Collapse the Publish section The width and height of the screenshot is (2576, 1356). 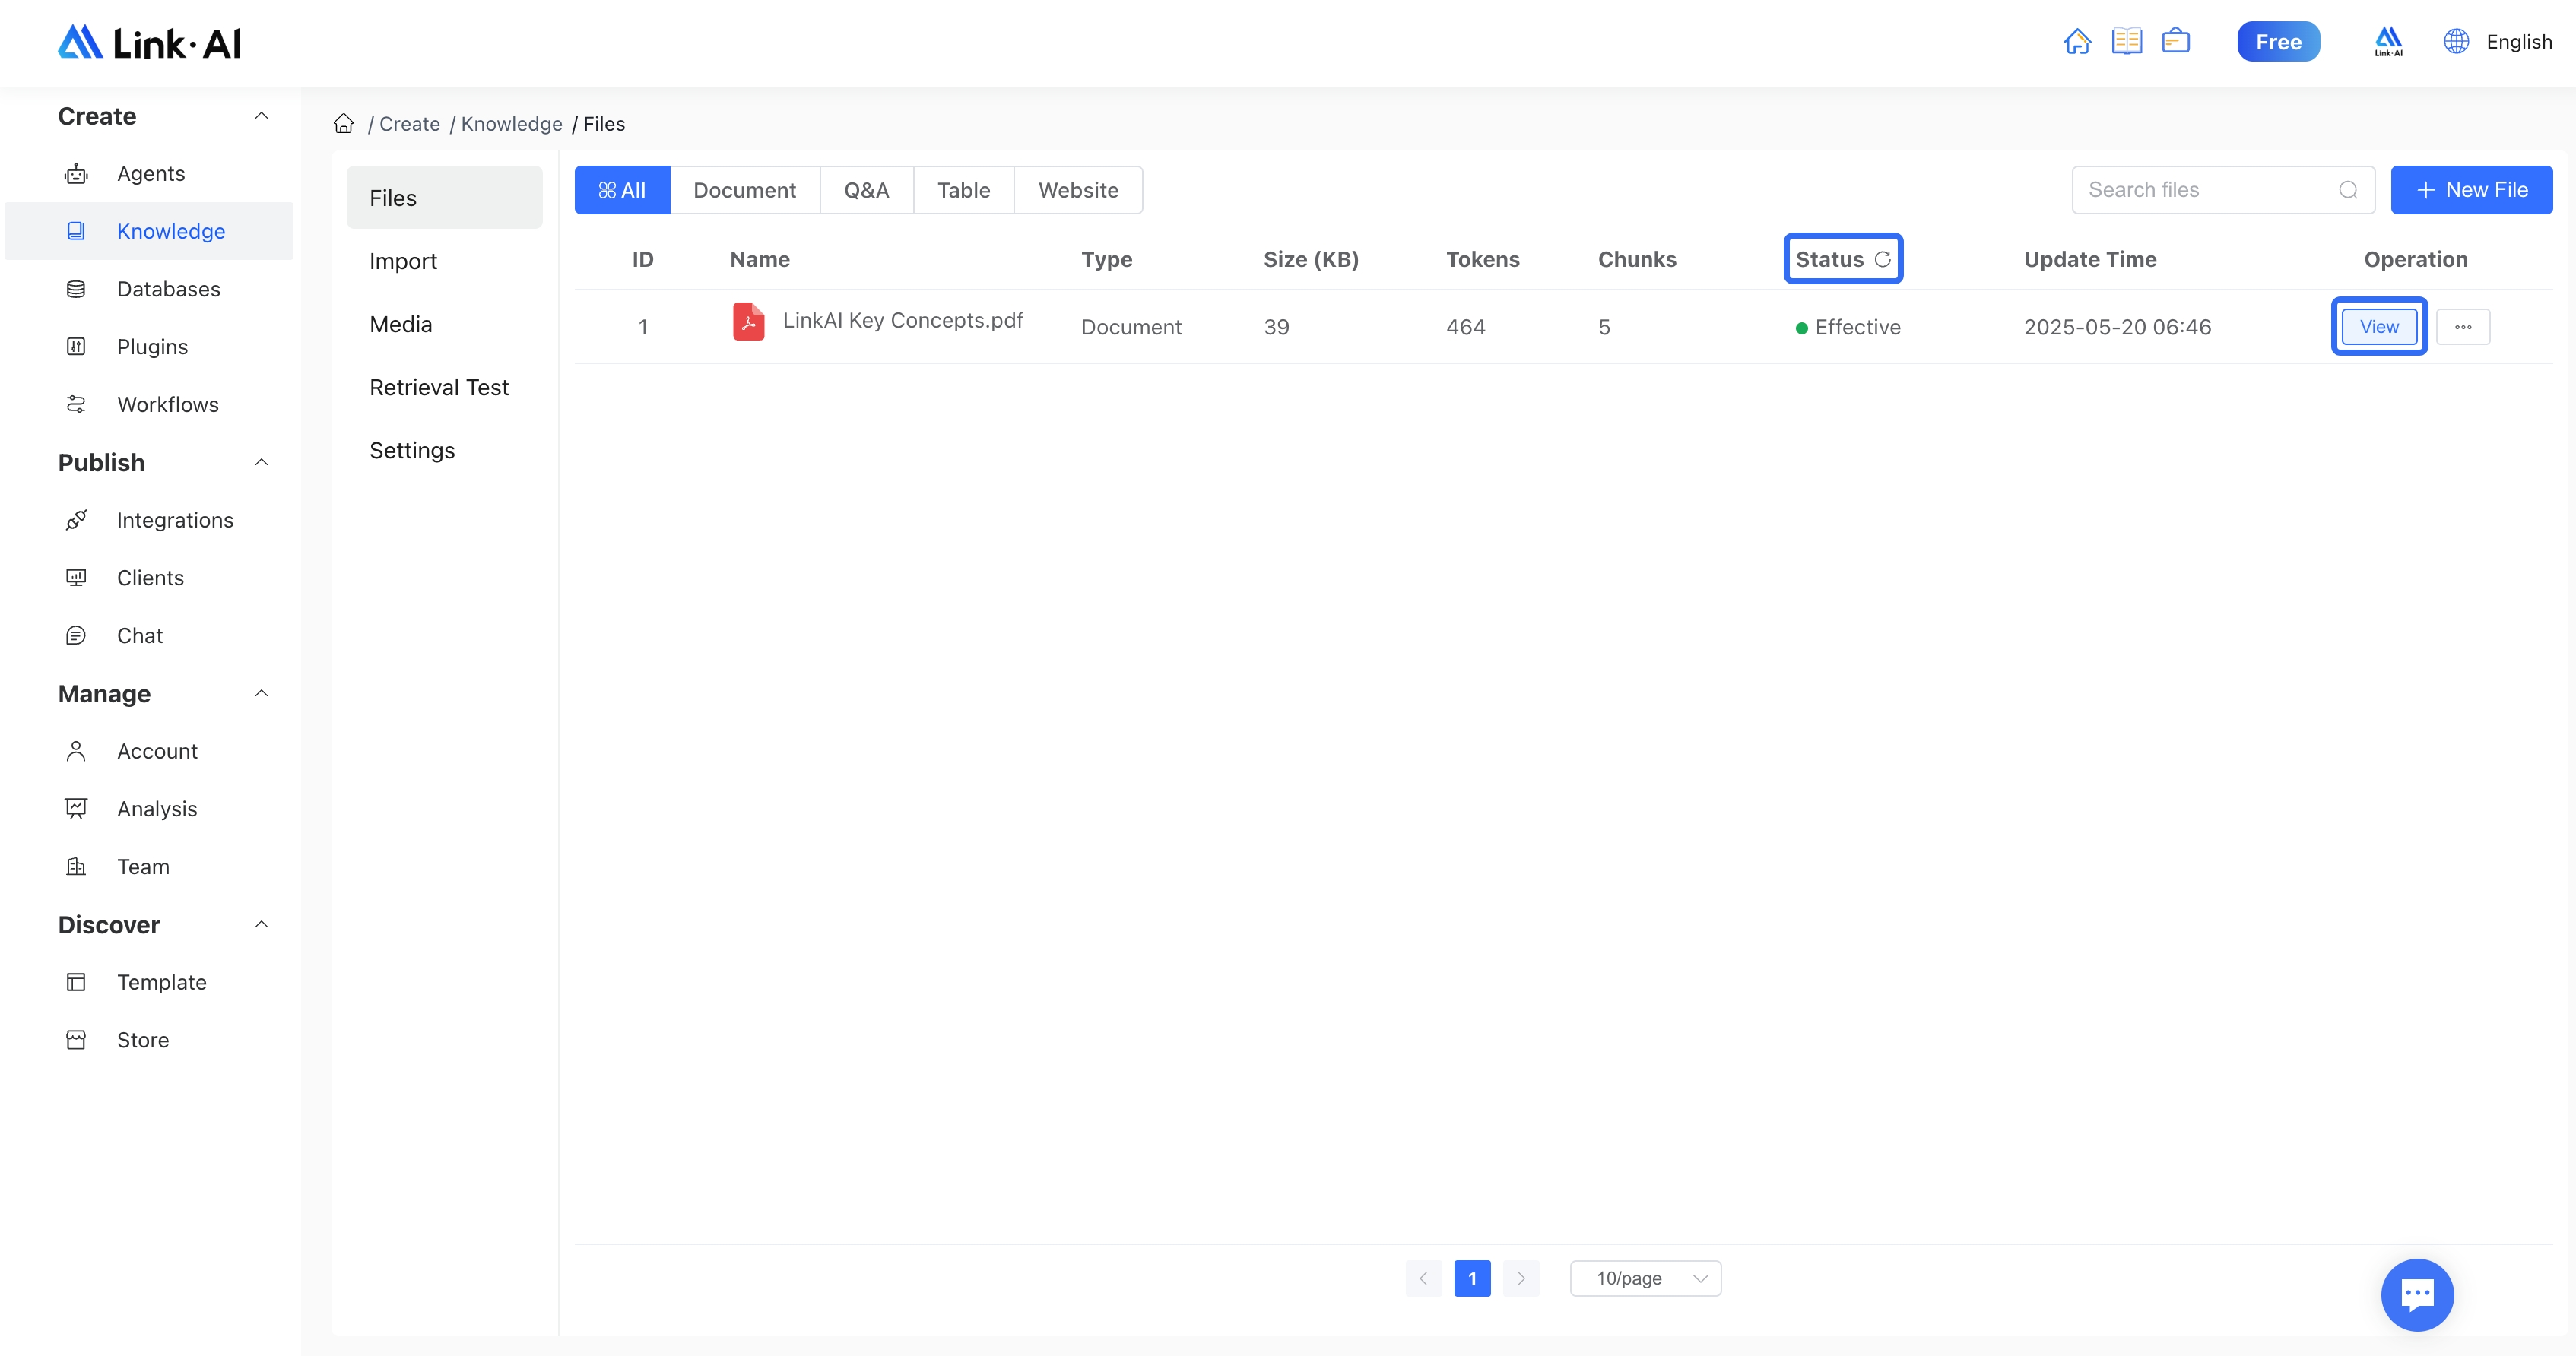(x=262, y=463)
